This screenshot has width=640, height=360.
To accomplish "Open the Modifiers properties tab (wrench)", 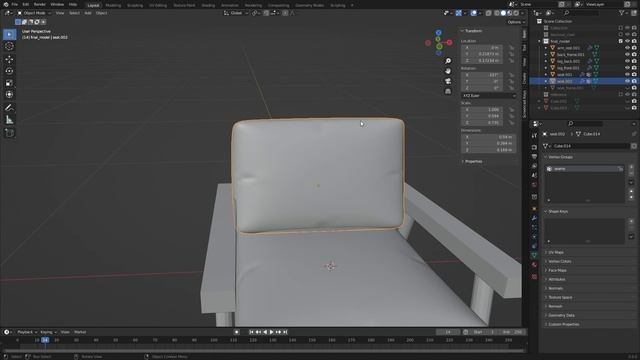I will [534, 218].
